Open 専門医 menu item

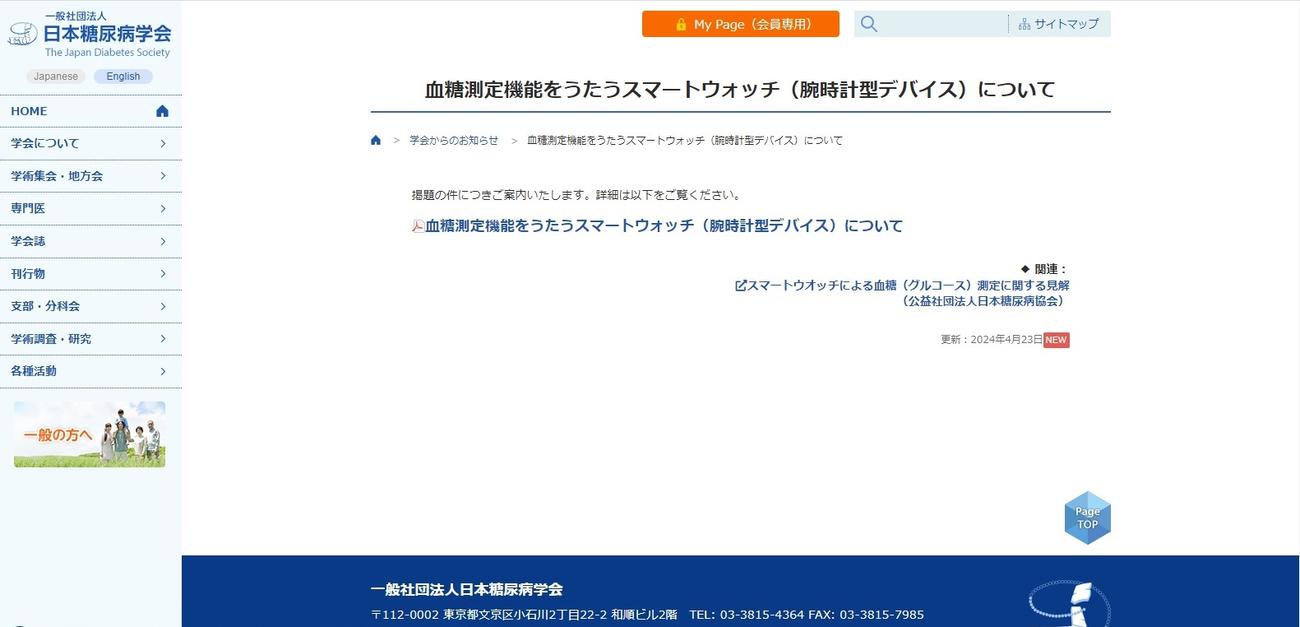91,209
